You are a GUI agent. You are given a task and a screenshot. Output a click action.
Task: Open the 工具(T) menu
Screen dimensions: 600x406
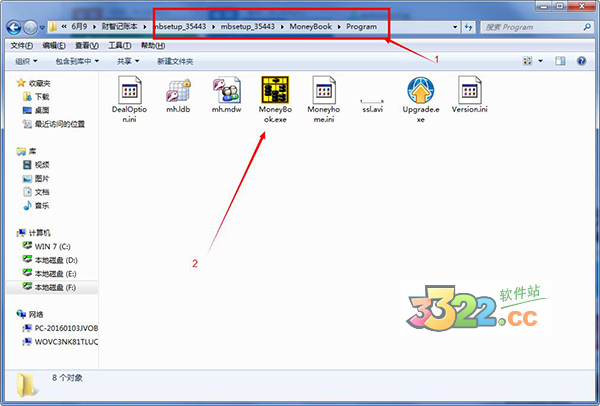click(119, 46)
